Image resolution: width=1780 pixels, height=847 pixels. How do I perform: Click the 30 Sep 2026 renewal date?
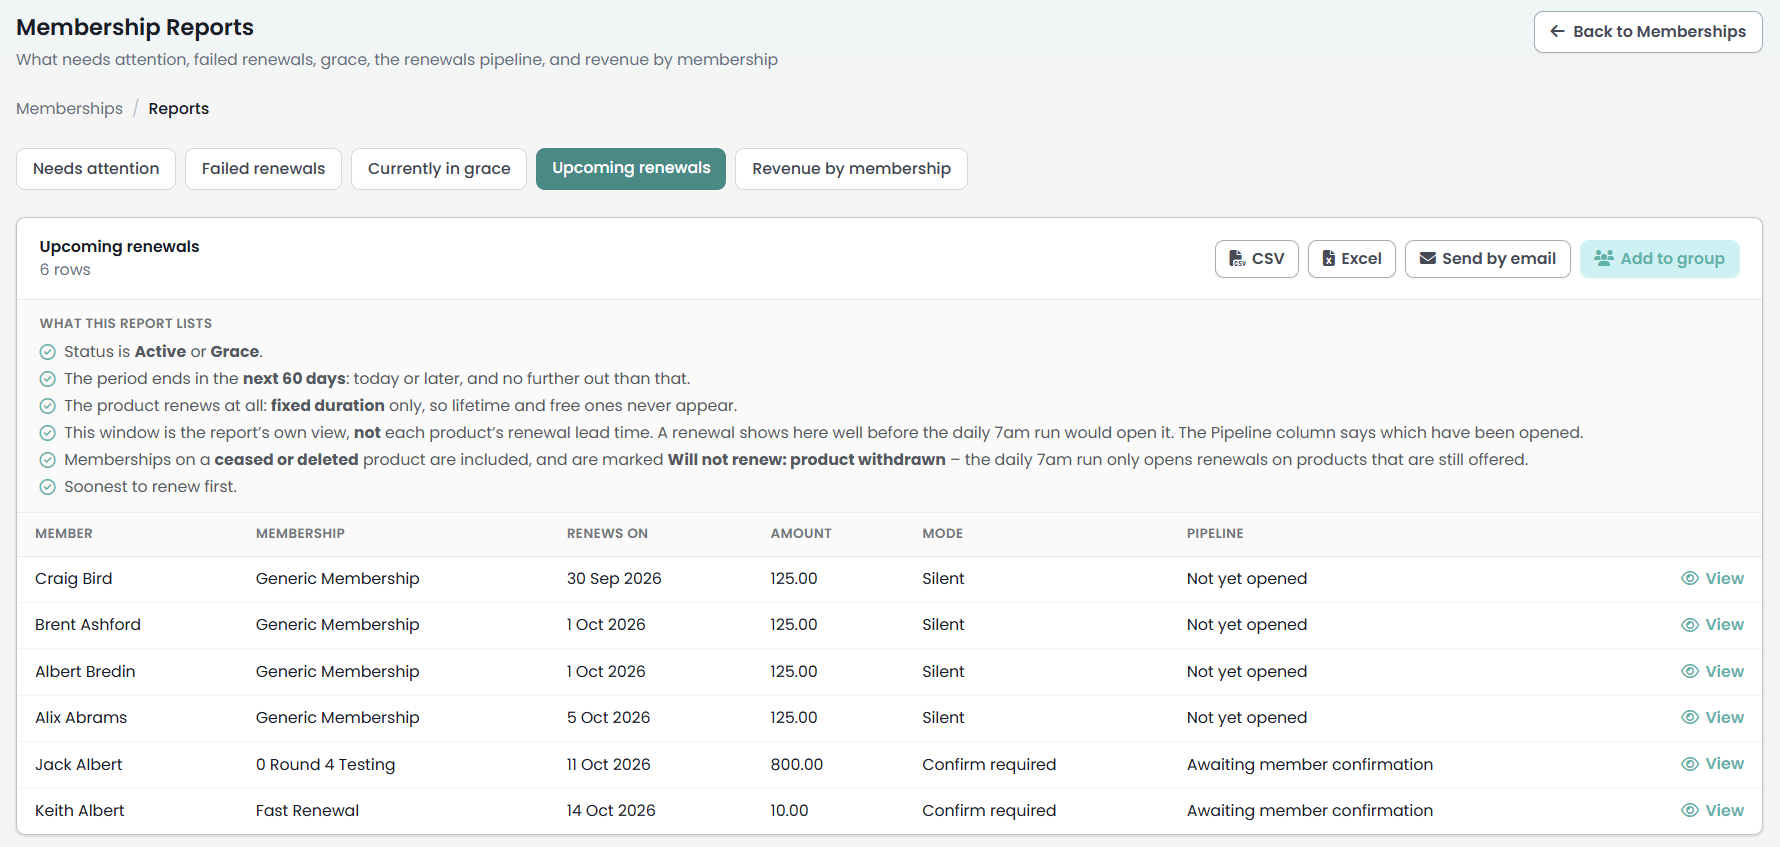click(x=614, y=579)
